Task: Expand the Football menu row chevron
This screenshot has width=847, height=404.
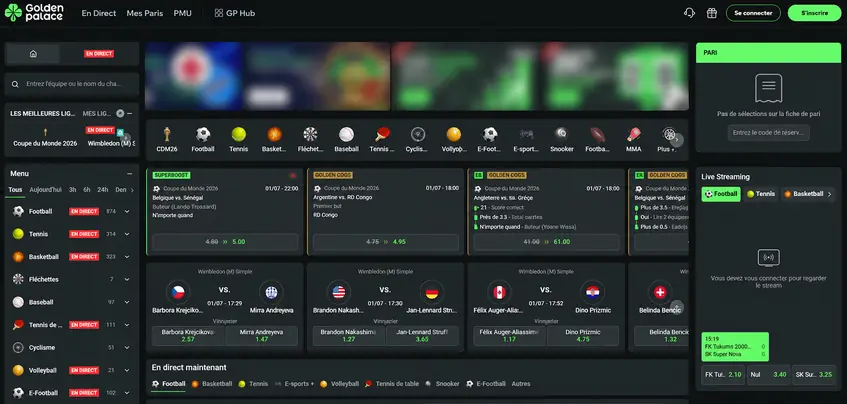Action: [x=127, y=212]
